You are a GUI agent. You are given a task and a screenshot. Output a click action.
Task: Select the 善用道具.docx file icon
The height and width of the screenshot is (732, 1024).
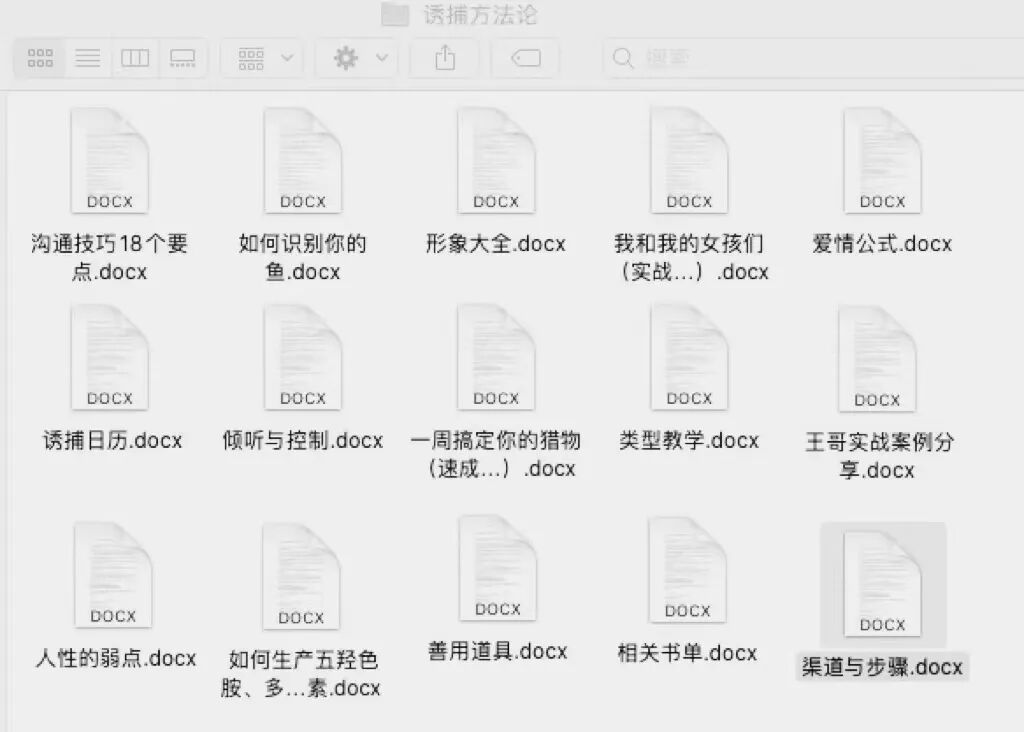[x=498, y=568]
